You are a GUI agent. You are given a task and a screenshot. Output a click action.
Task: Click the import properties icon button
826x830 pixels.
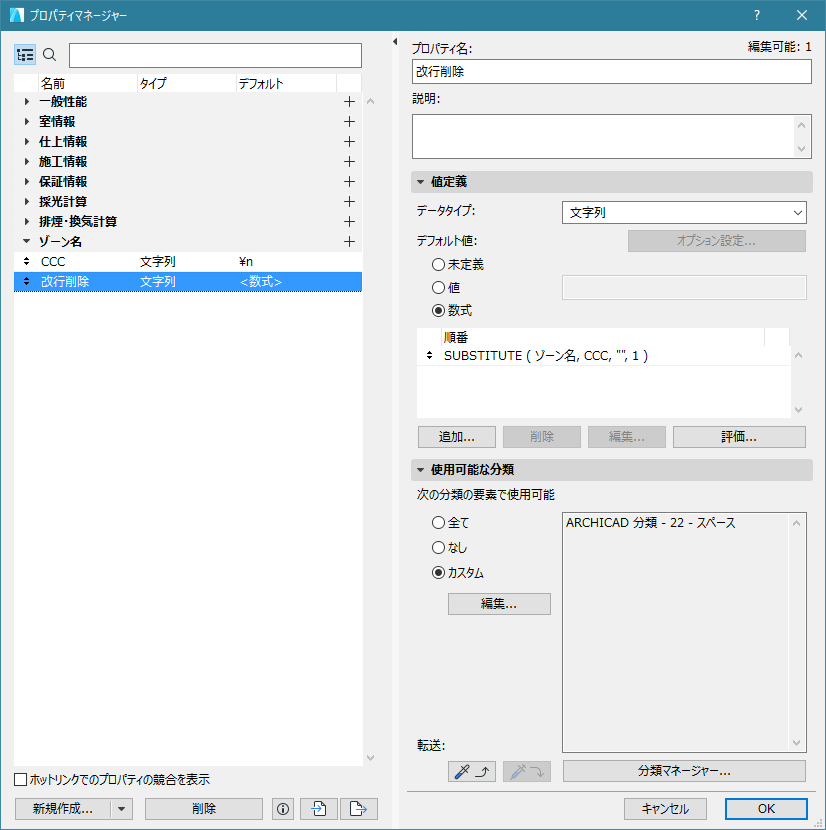coord(319,809)
